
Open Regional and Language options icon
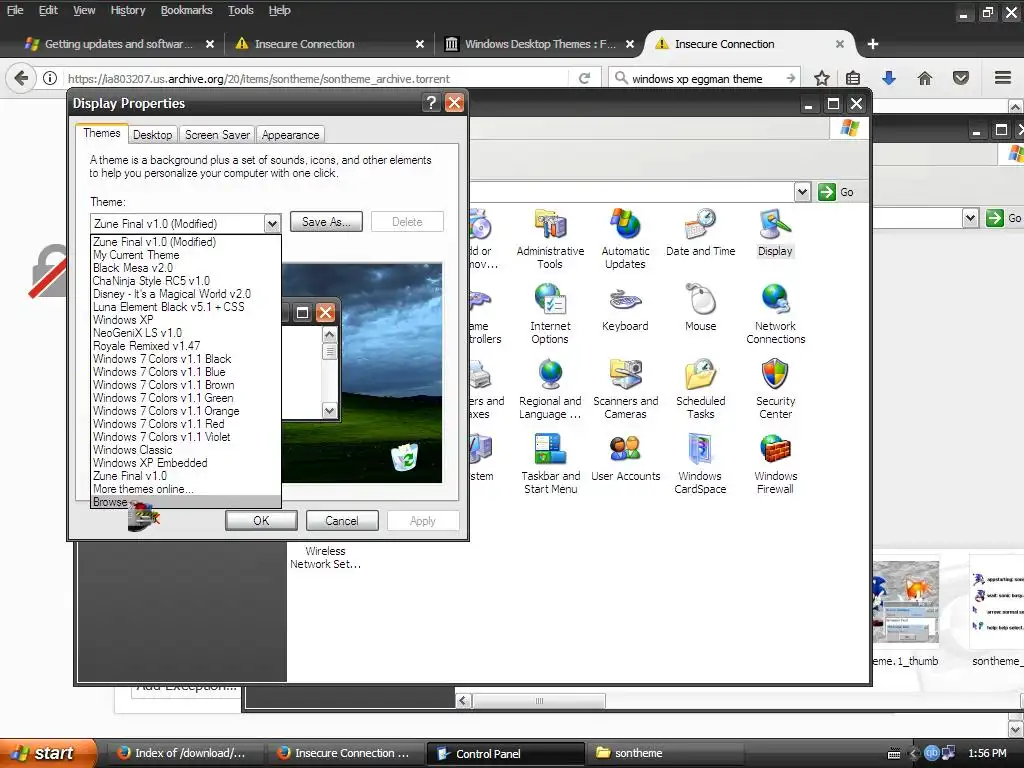550,389
